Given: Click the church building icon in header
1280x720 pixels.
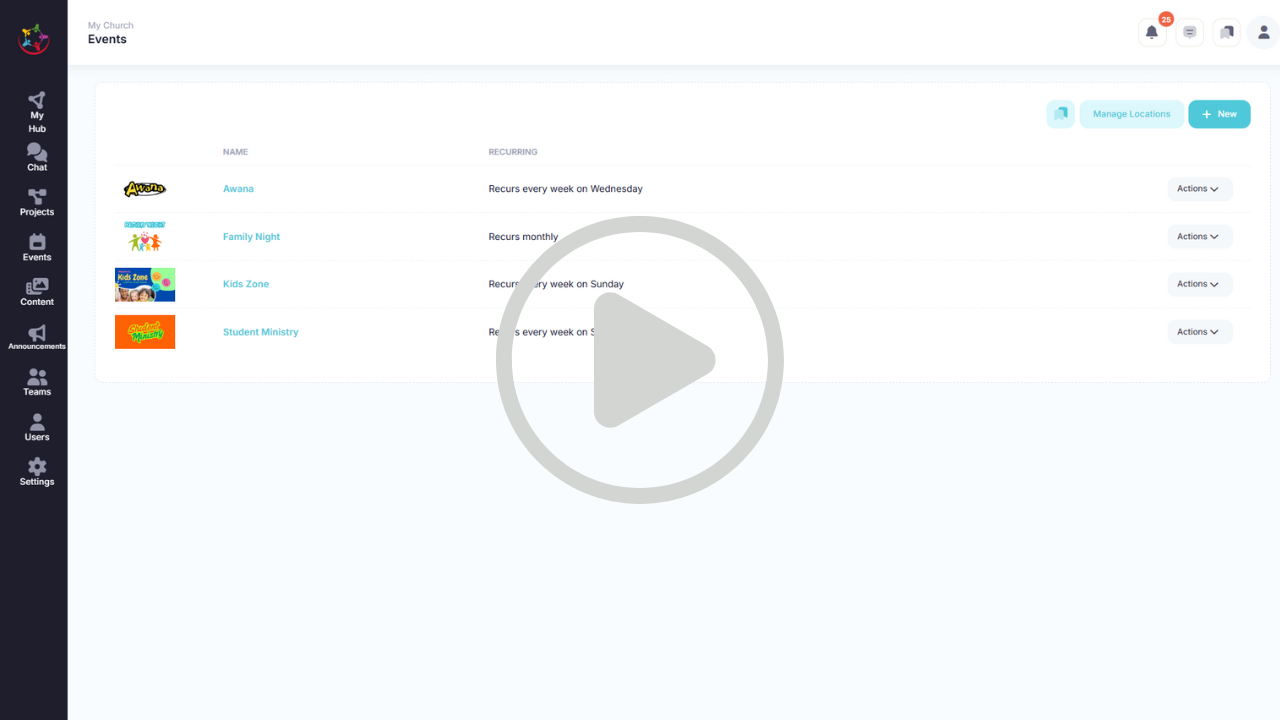Looking at the screenshot, I should (1226, 32).
